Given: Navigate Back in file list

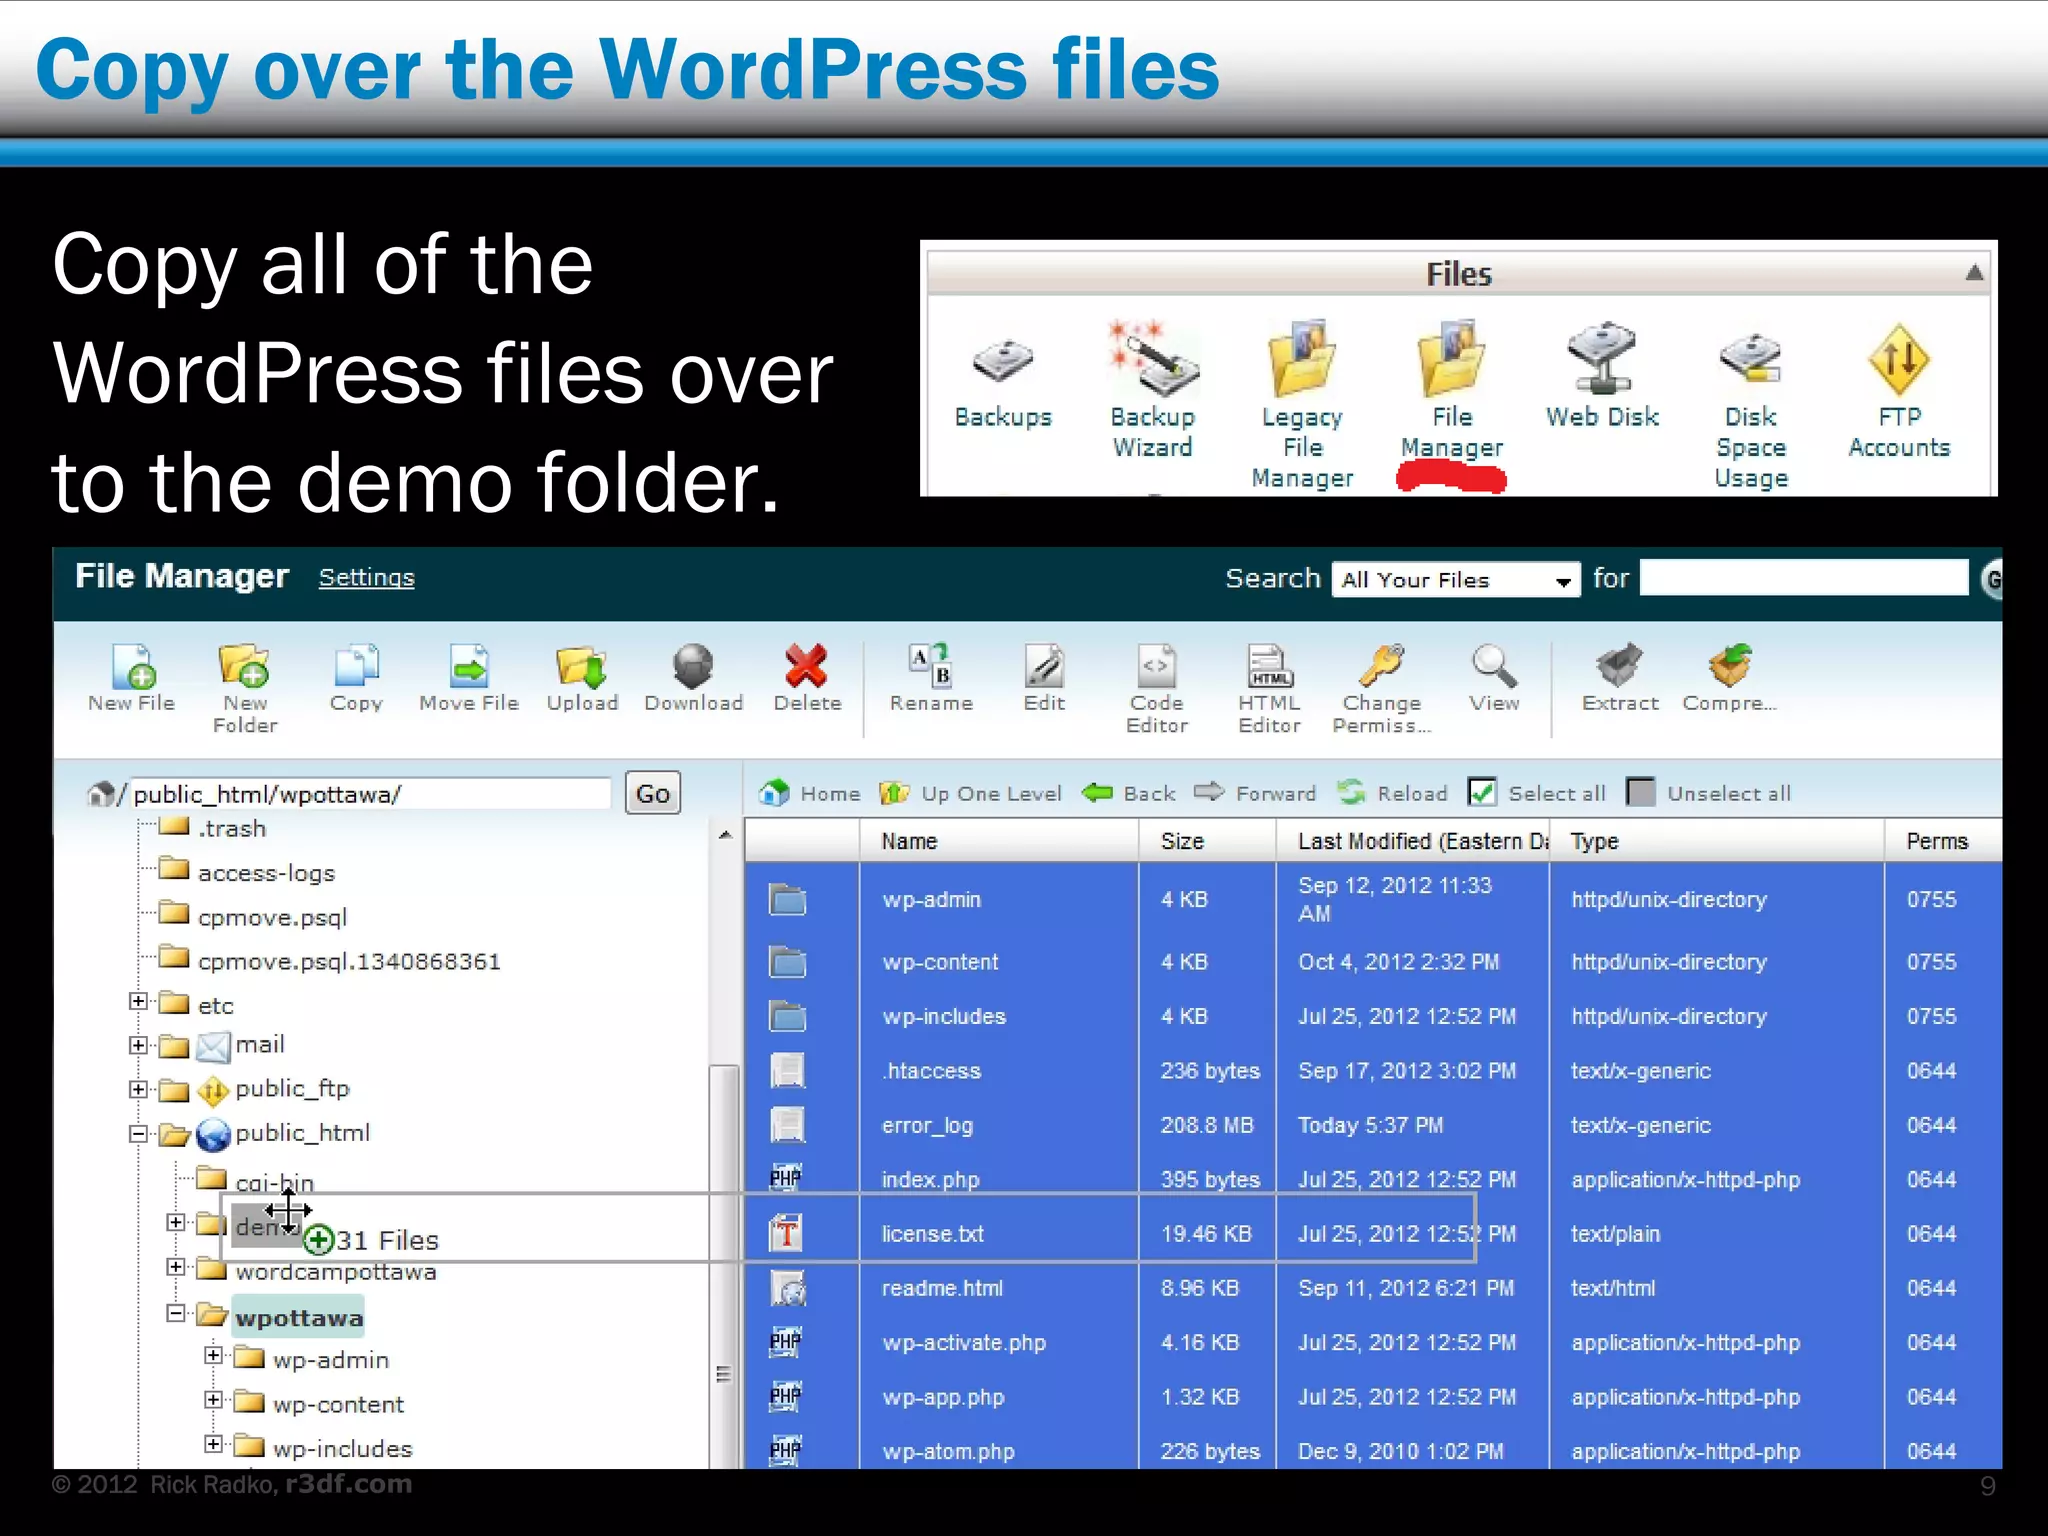Looking at the screenshot, I should tap(1129, 793).
